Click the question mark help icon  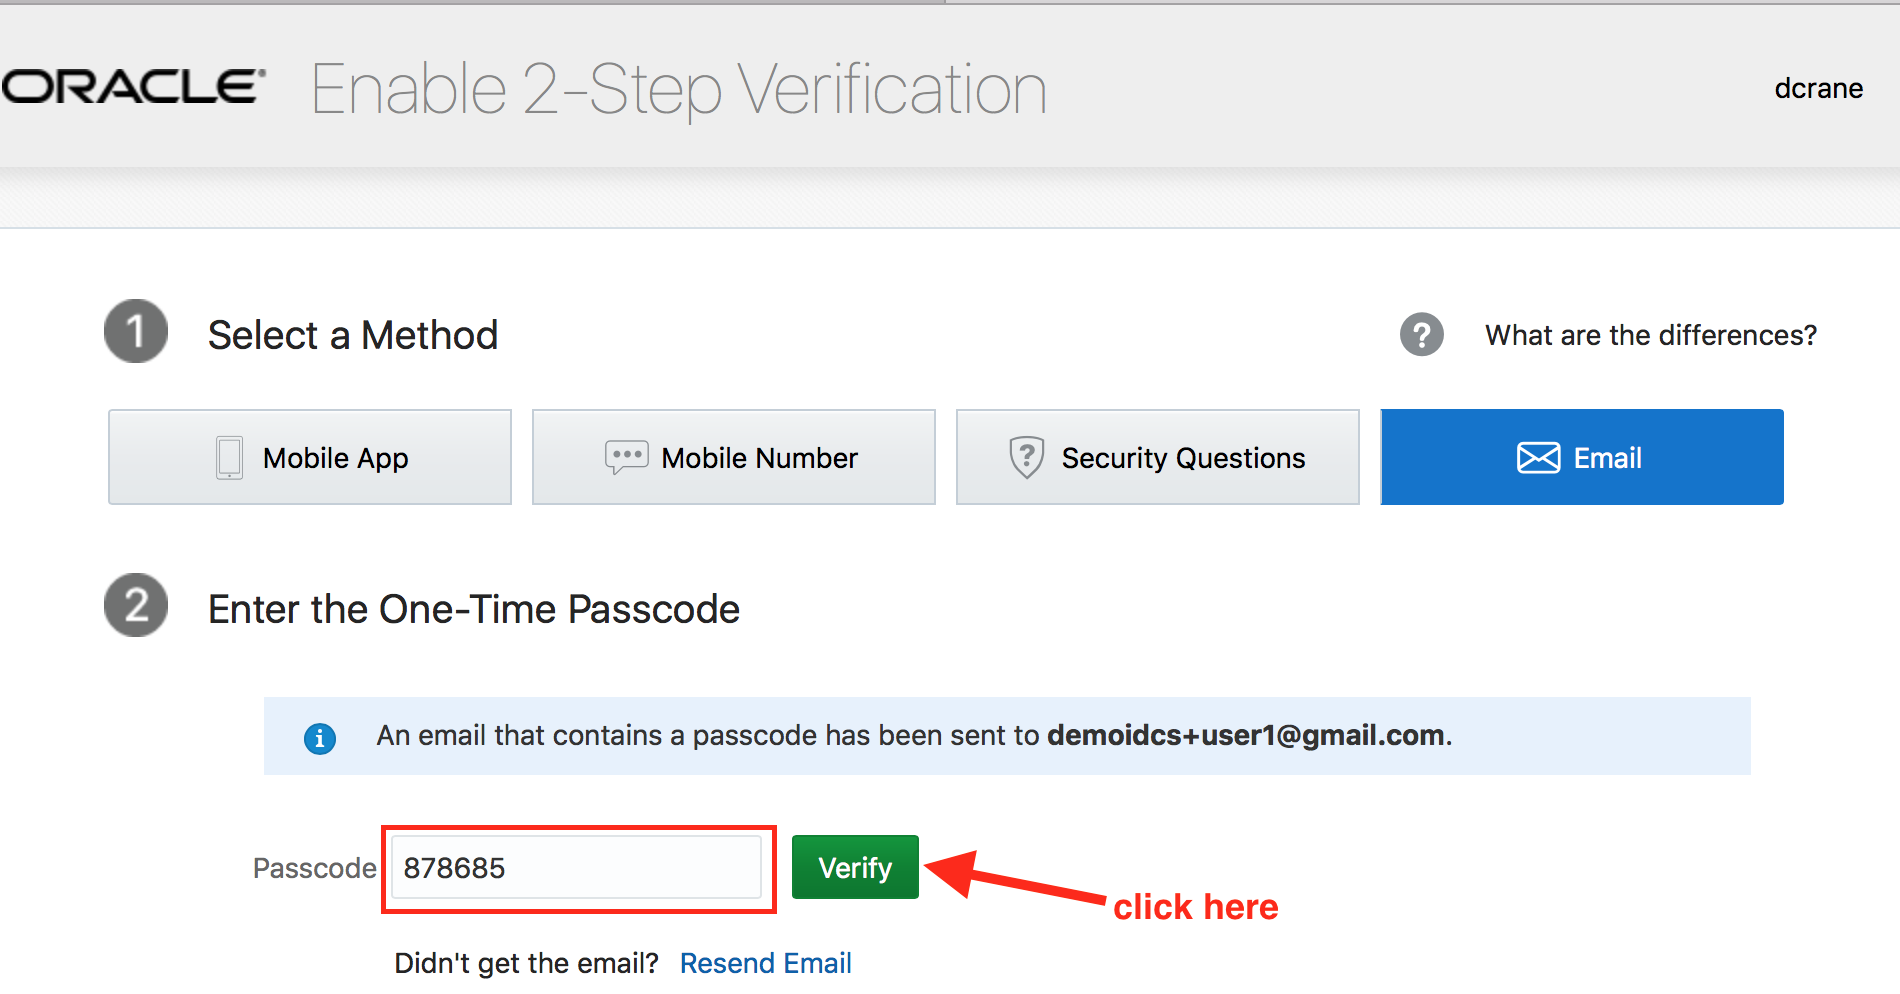pyautogui.click(x=1421, y=334)
